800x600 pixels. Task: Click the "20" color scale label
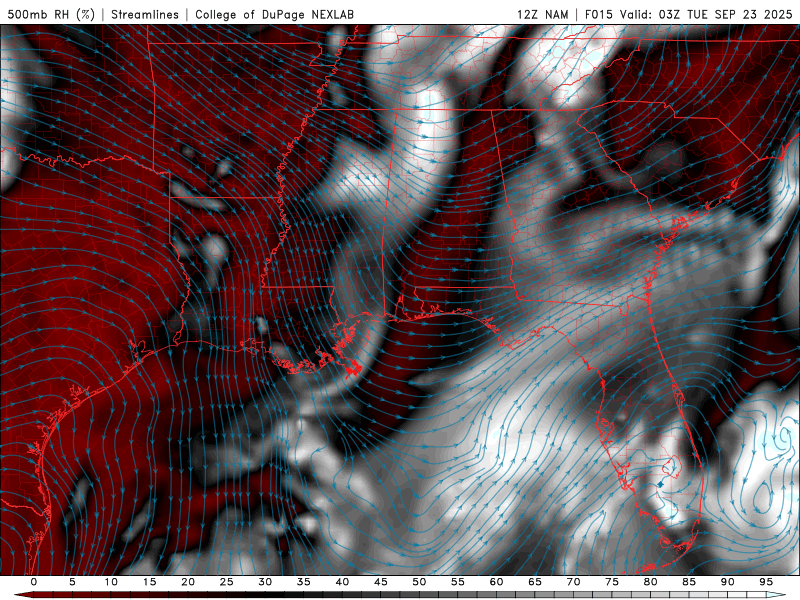pyautogui.click(x=188, y=582)
